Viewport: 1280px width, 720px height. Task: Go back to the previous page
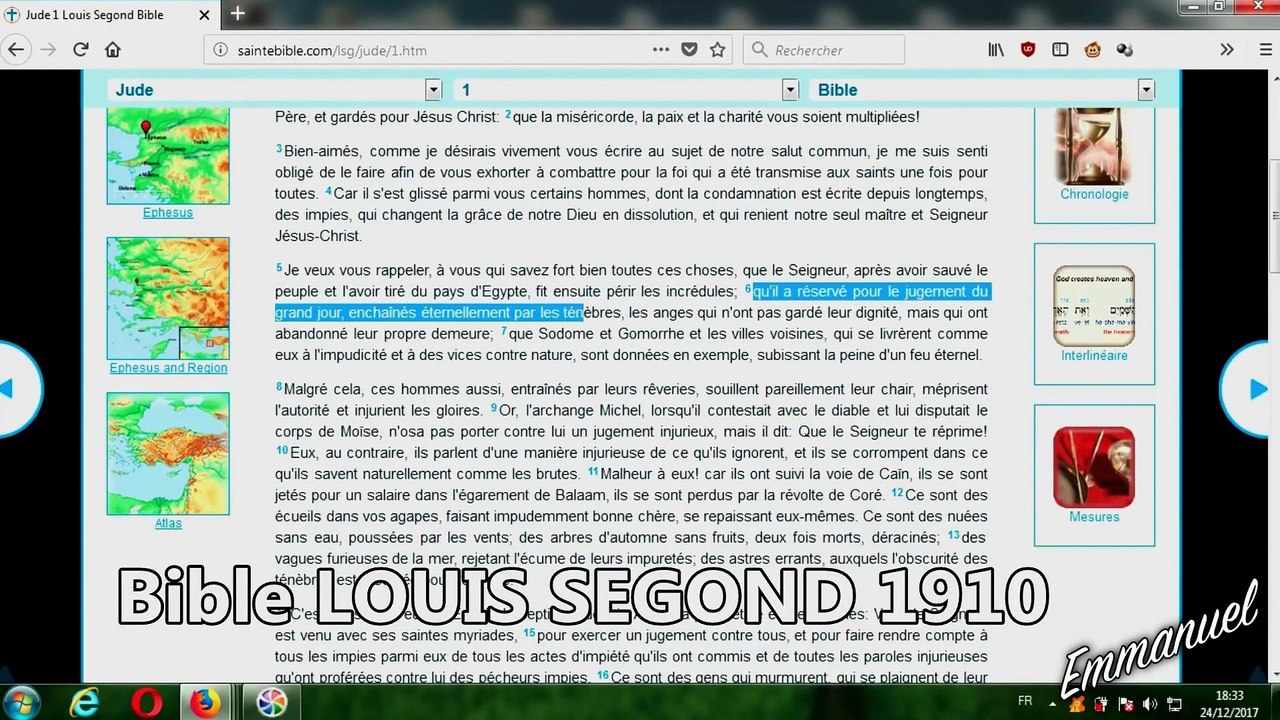pyautogui.click(x=17, y=50)
